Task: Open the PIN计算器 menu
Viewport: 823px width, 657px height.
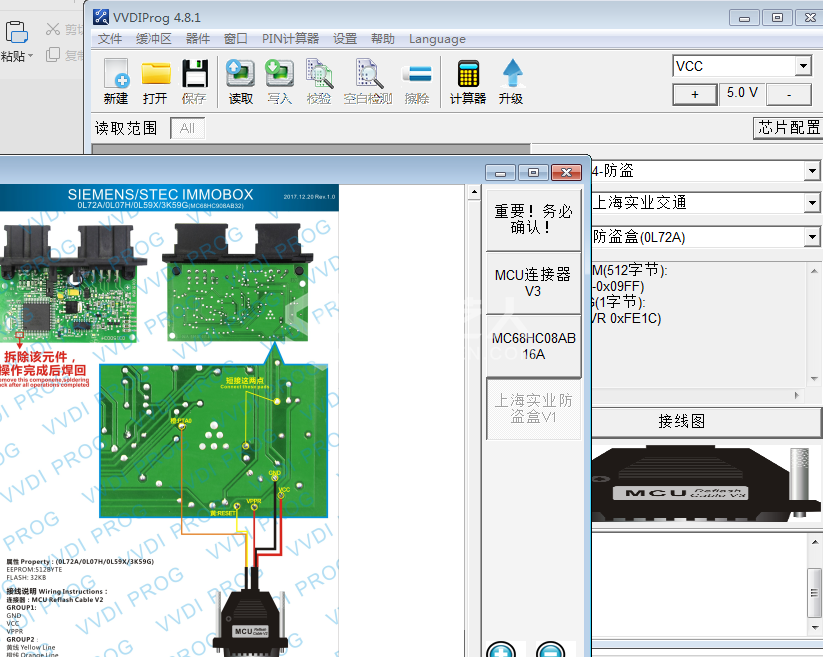Action: pos(290,39)
